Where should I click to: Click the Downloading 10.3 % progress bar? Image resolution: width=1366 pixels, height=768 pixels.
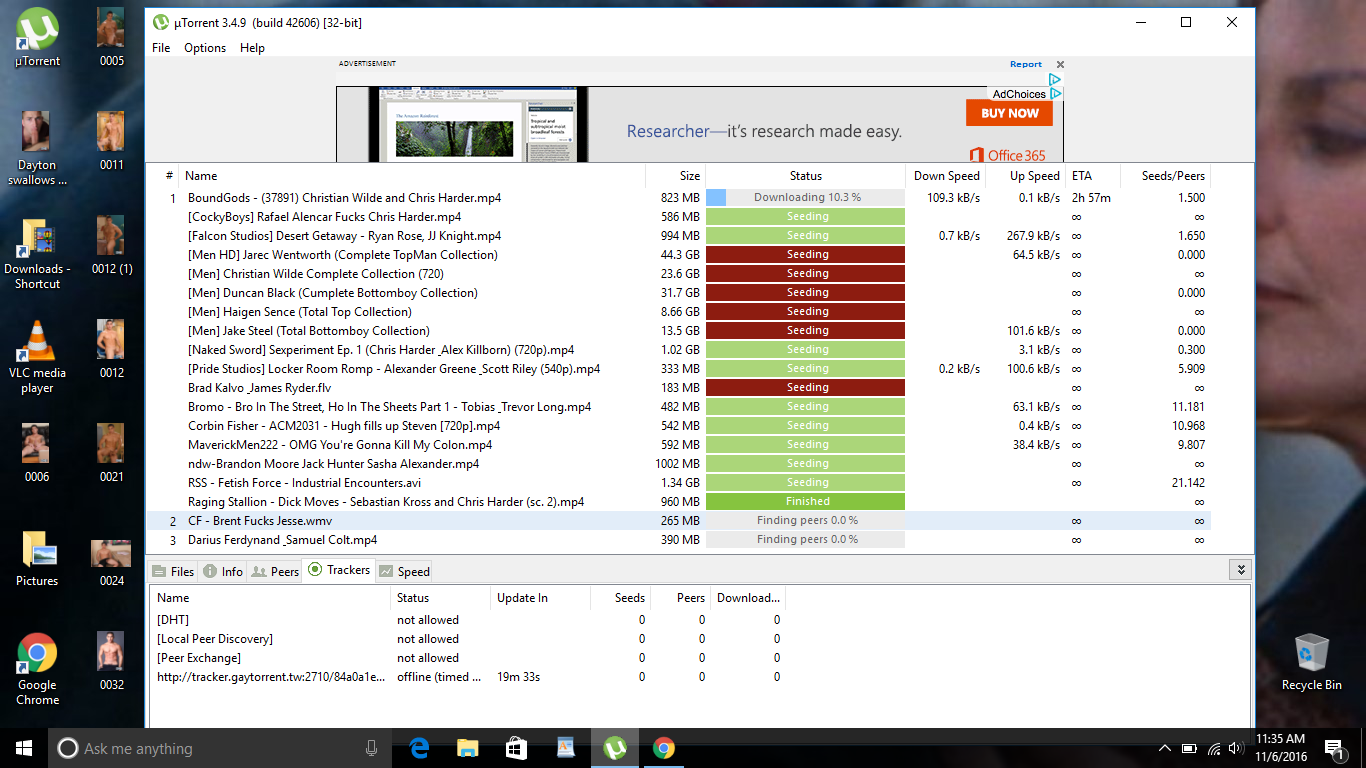tap(806, 198)
